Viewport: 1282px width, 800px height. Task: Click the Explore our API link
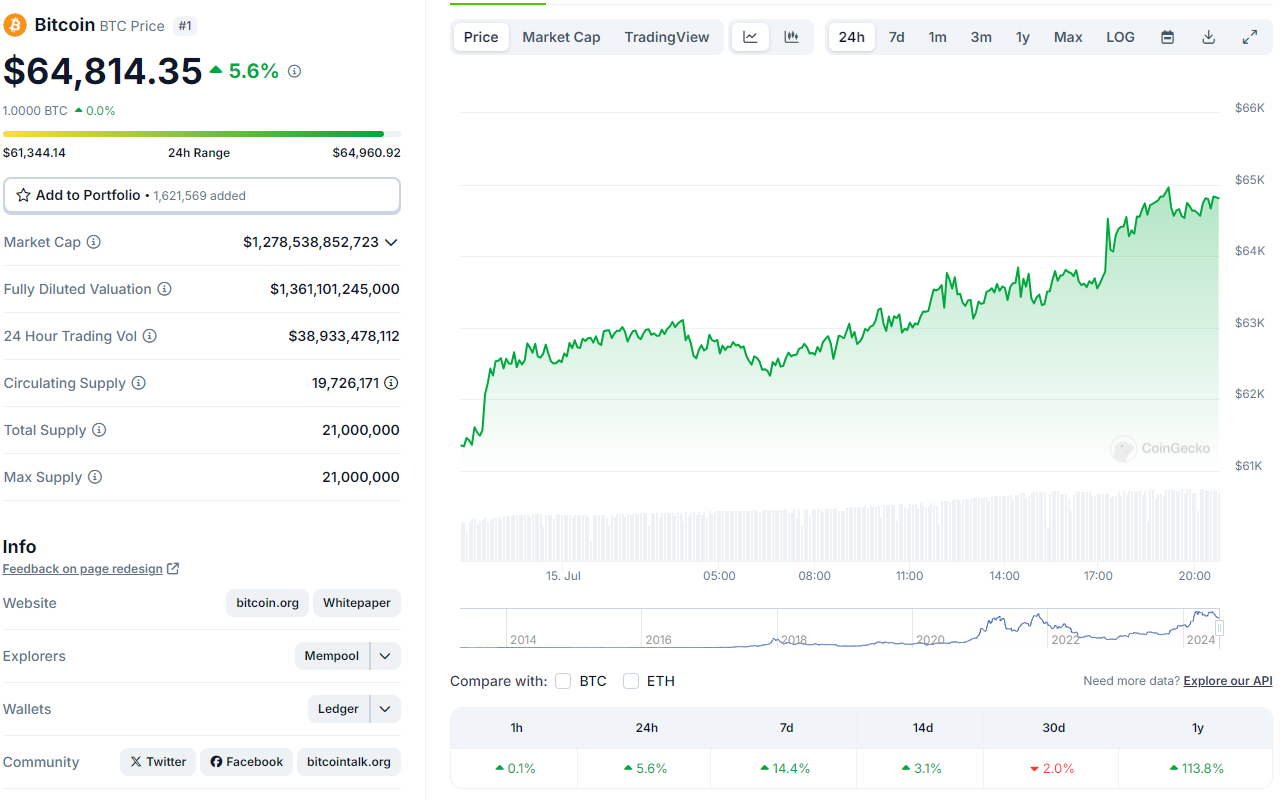point(1228,681)
